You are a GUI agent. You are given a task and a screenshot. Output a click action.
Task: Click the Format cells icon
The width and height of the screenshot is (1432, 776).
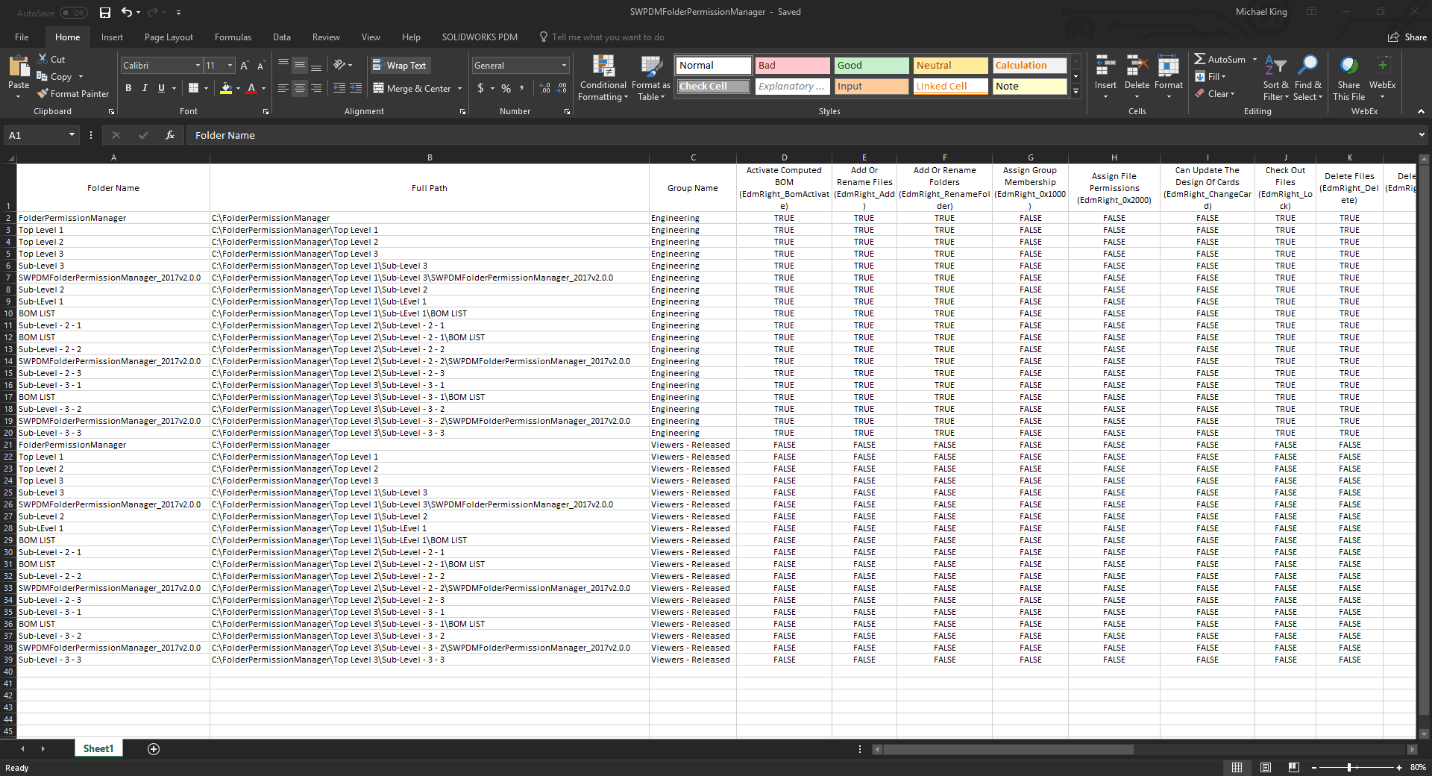[x=1169, y=66]
